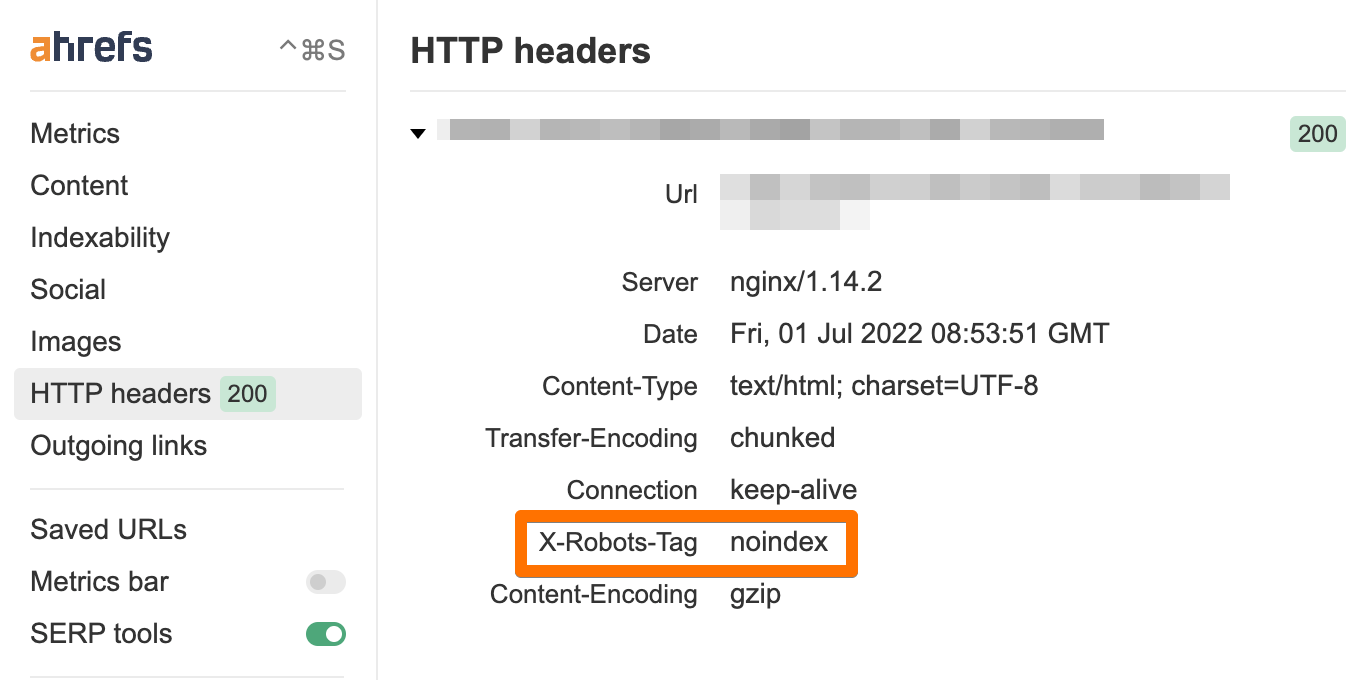Click the Metrics bar toggle knob
1372x680 pixels.
pos(314,581)
